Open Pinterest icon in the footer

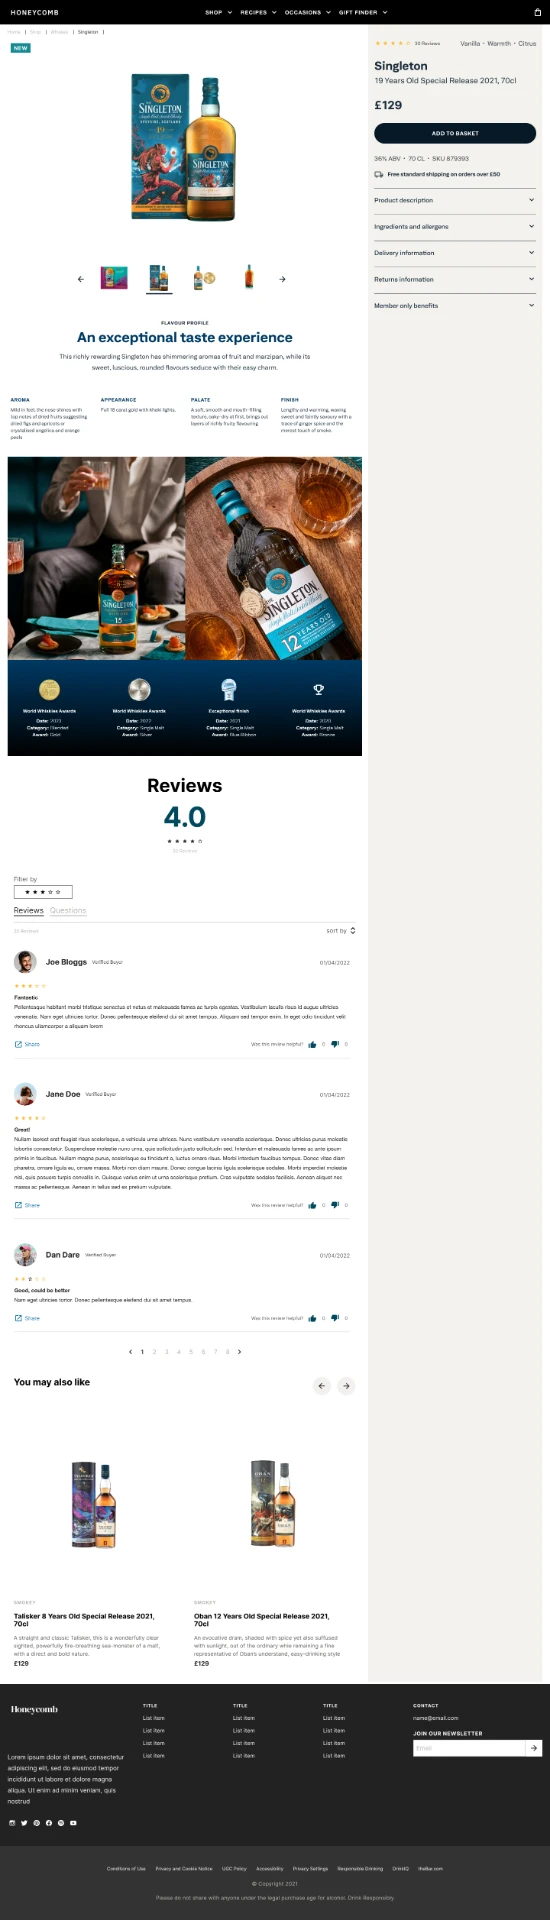coord(36,1823)
